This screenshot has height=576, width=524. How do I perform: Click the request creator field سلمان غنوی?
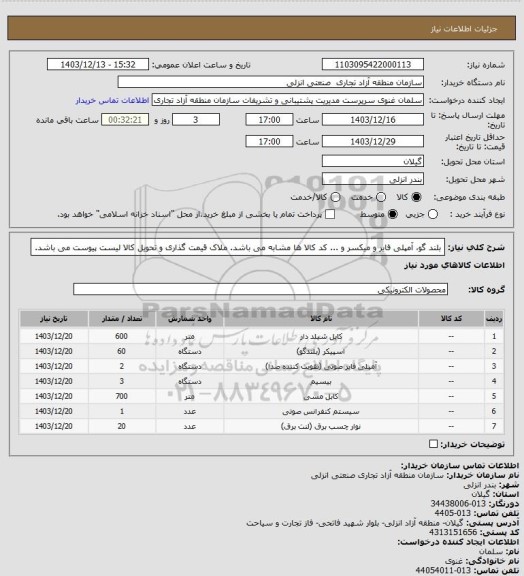coord(288,100)
